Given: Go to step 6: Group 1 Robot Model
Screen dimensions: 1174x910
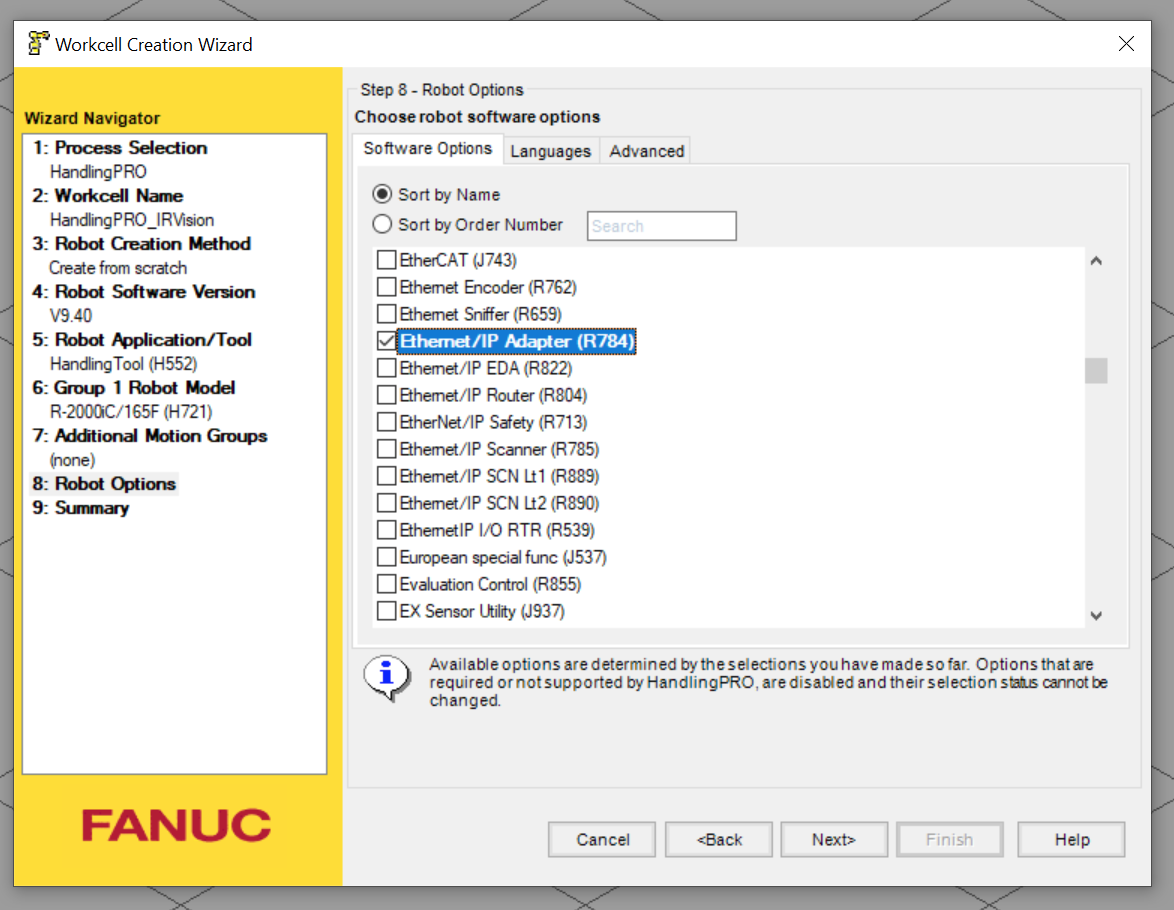Looking at the screenshot, I should 134,387.
